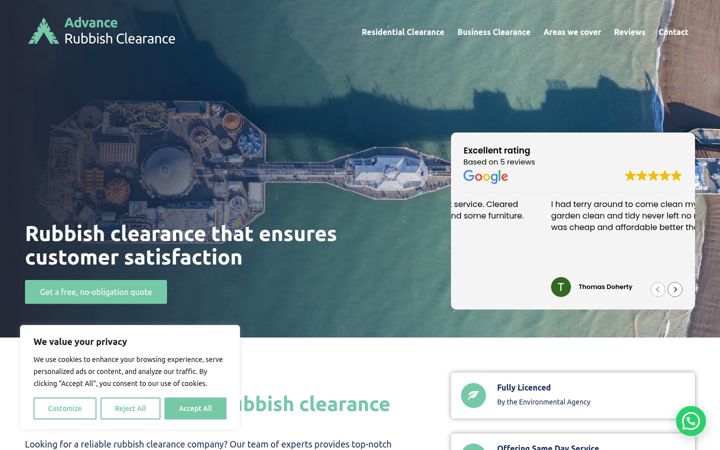Open the Residential Clearance menu

coord(403,32)
